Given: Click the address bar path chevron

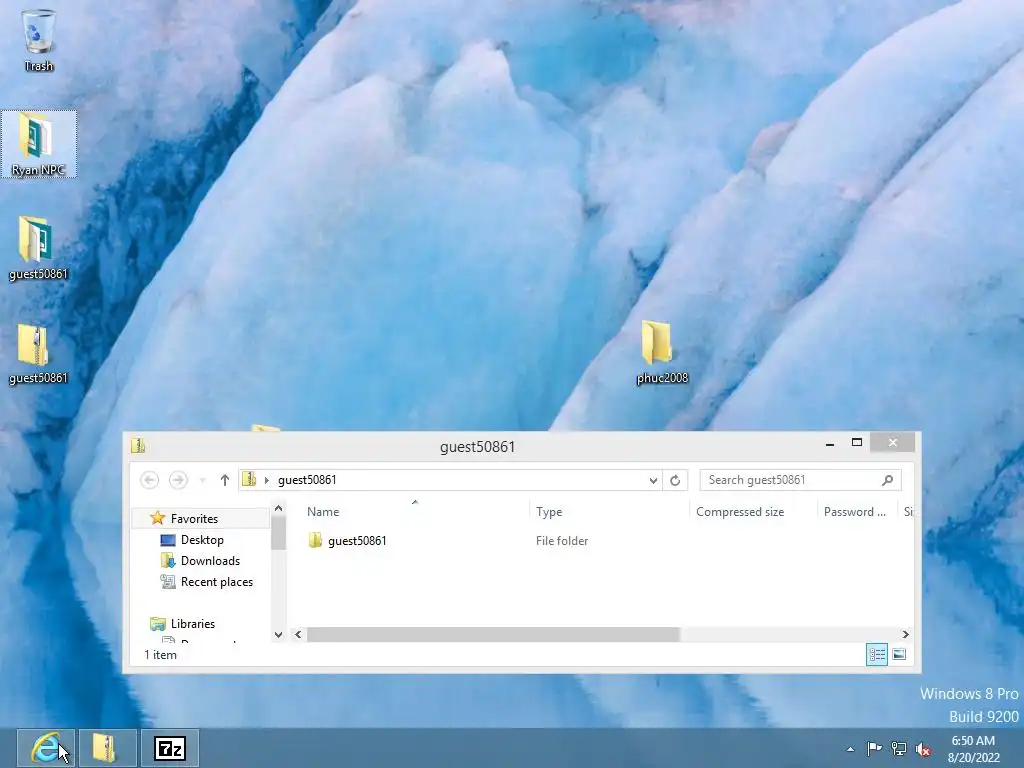Looking at the screenshot, I should pyautogui.click(x=266, y=480).
